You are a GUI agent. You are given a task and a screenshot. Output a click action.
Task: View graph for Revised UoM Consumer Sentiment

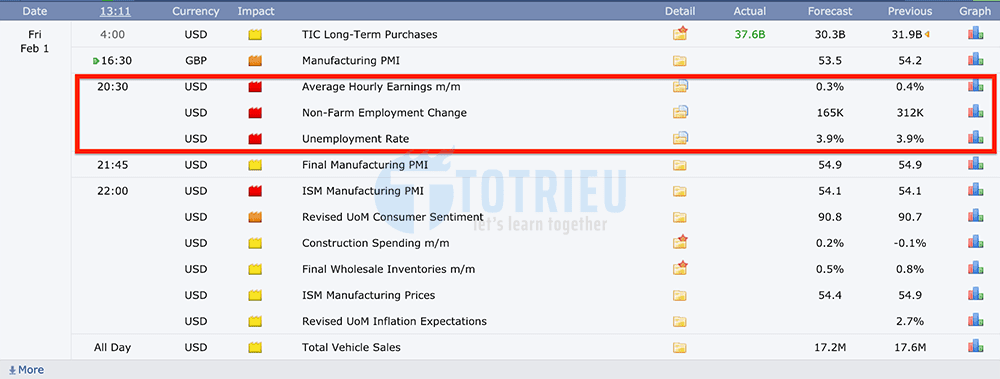click(975, 216)
